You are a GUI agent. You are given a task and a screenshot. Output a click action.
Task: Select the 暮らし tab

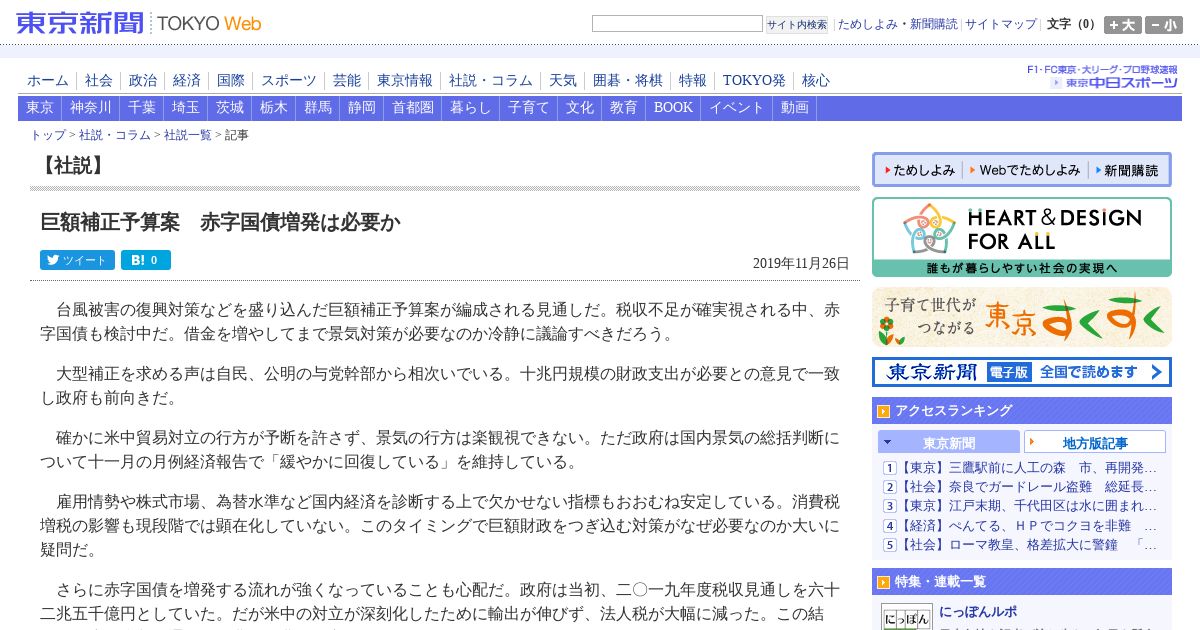click(471, 108)
